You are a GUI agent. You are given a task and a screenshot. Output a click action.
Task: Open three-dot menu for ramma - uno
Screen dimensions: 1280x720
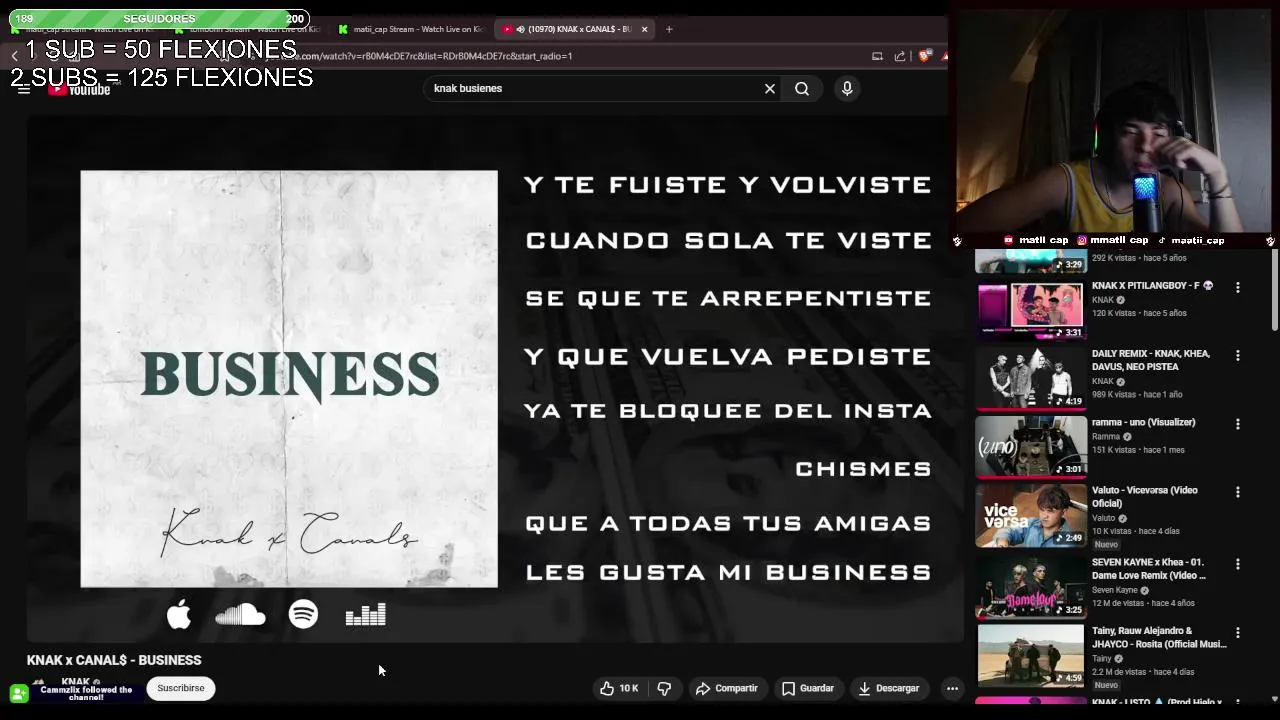tap(1238, 423)
